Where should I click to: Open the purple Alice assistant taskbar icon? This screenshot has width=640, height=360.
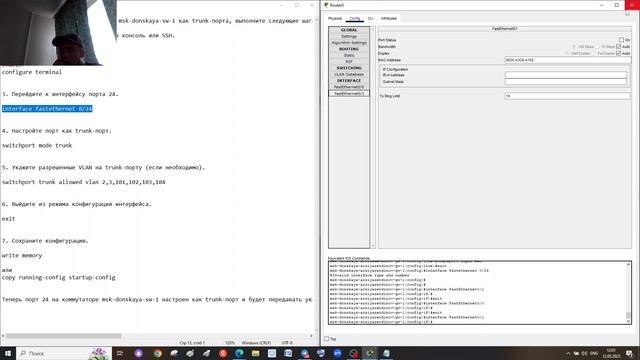pyautogui.click(x=139, y=353)
